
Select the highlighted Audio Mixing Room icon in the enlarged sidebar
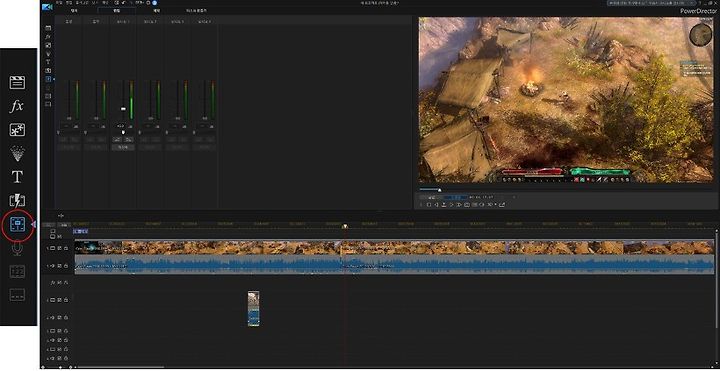pos(17,224)
